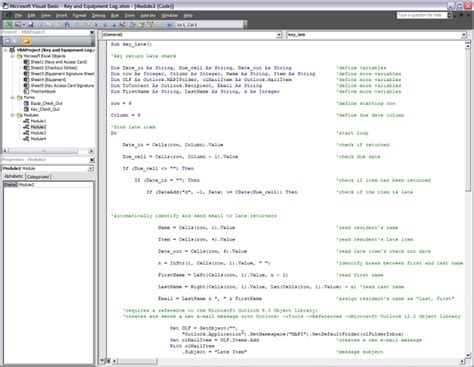Select Sheet4 (Equipment) in project tree
This screenshot has height=367, width=474.
pos(49,80)
